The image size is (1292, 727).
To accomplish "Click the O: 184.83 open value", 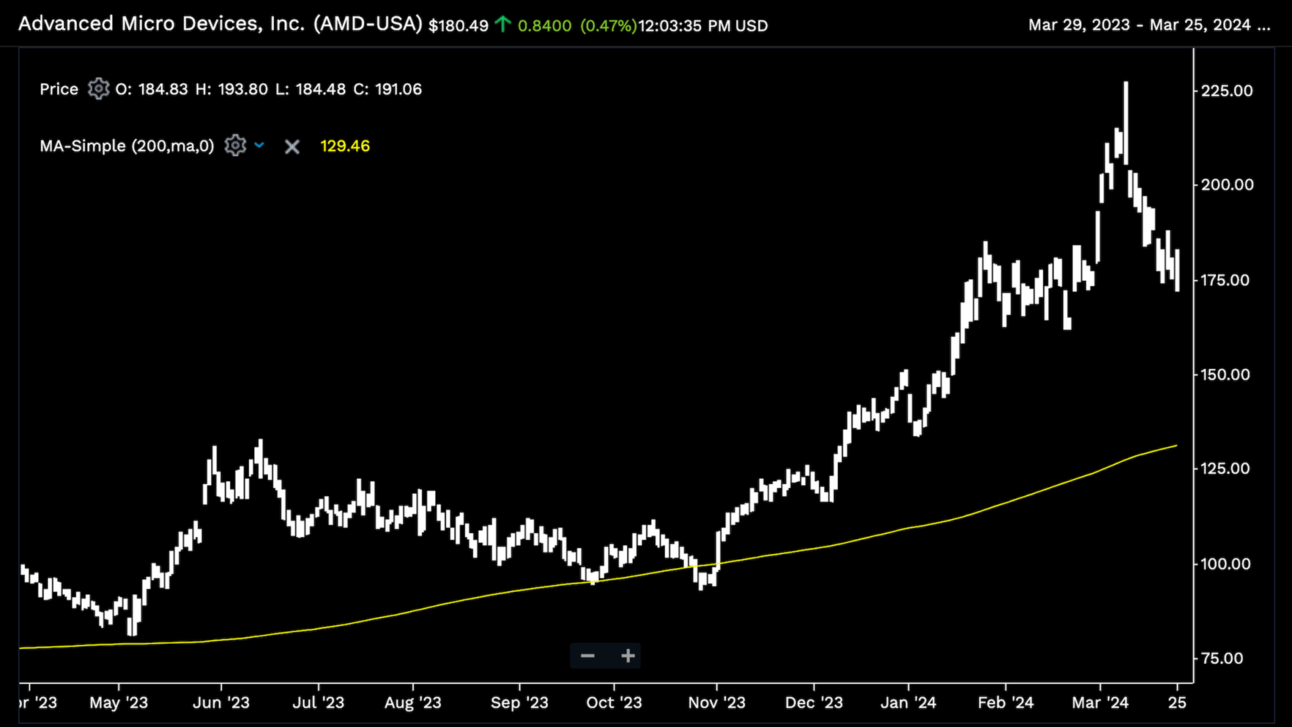I will click(x=152, y=89).
